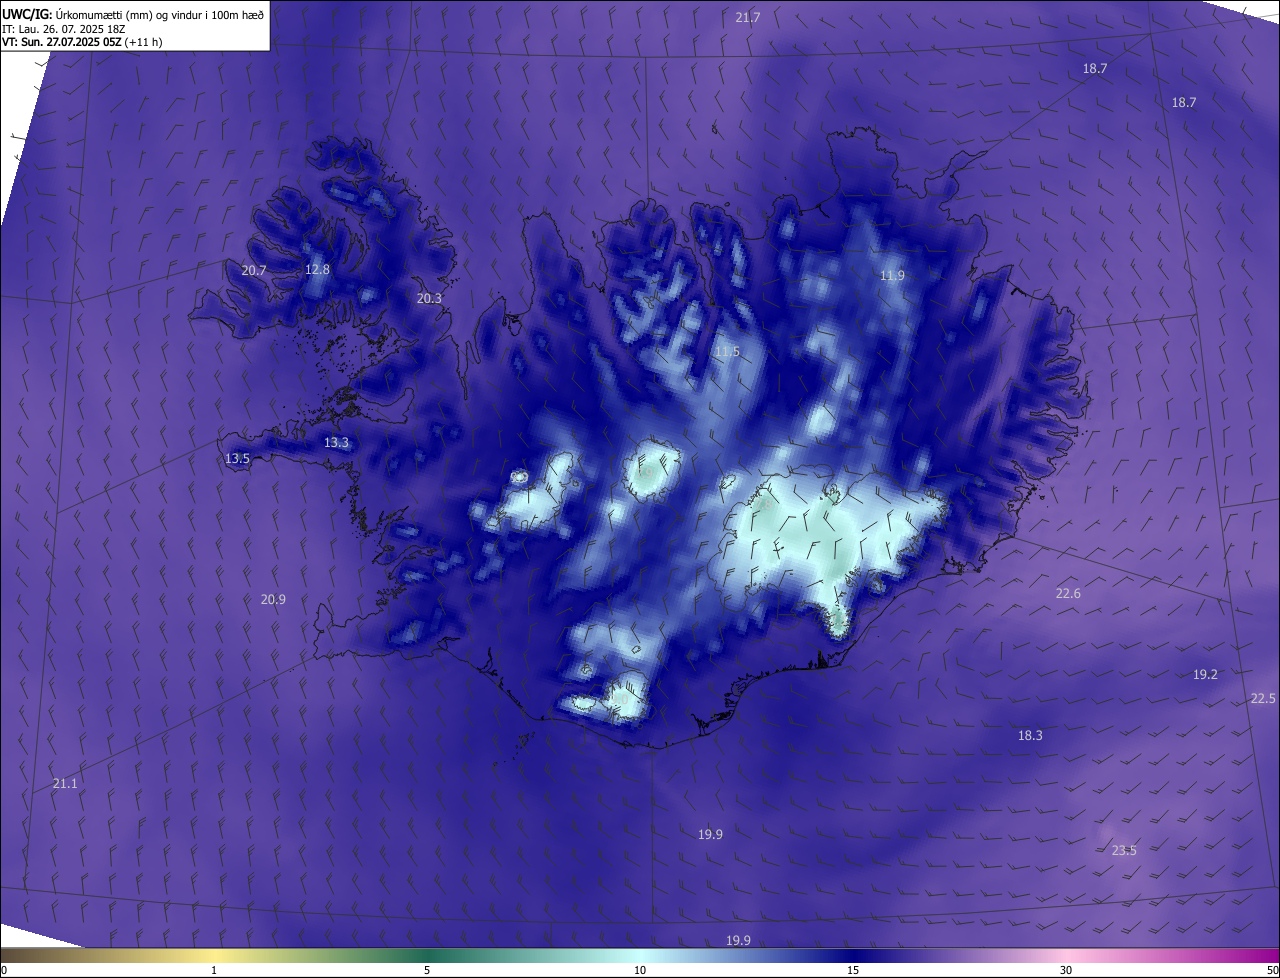Click the 22.5 value label
The height and width of the screenshot is (978, 1280).
[x=1263, y=699]
